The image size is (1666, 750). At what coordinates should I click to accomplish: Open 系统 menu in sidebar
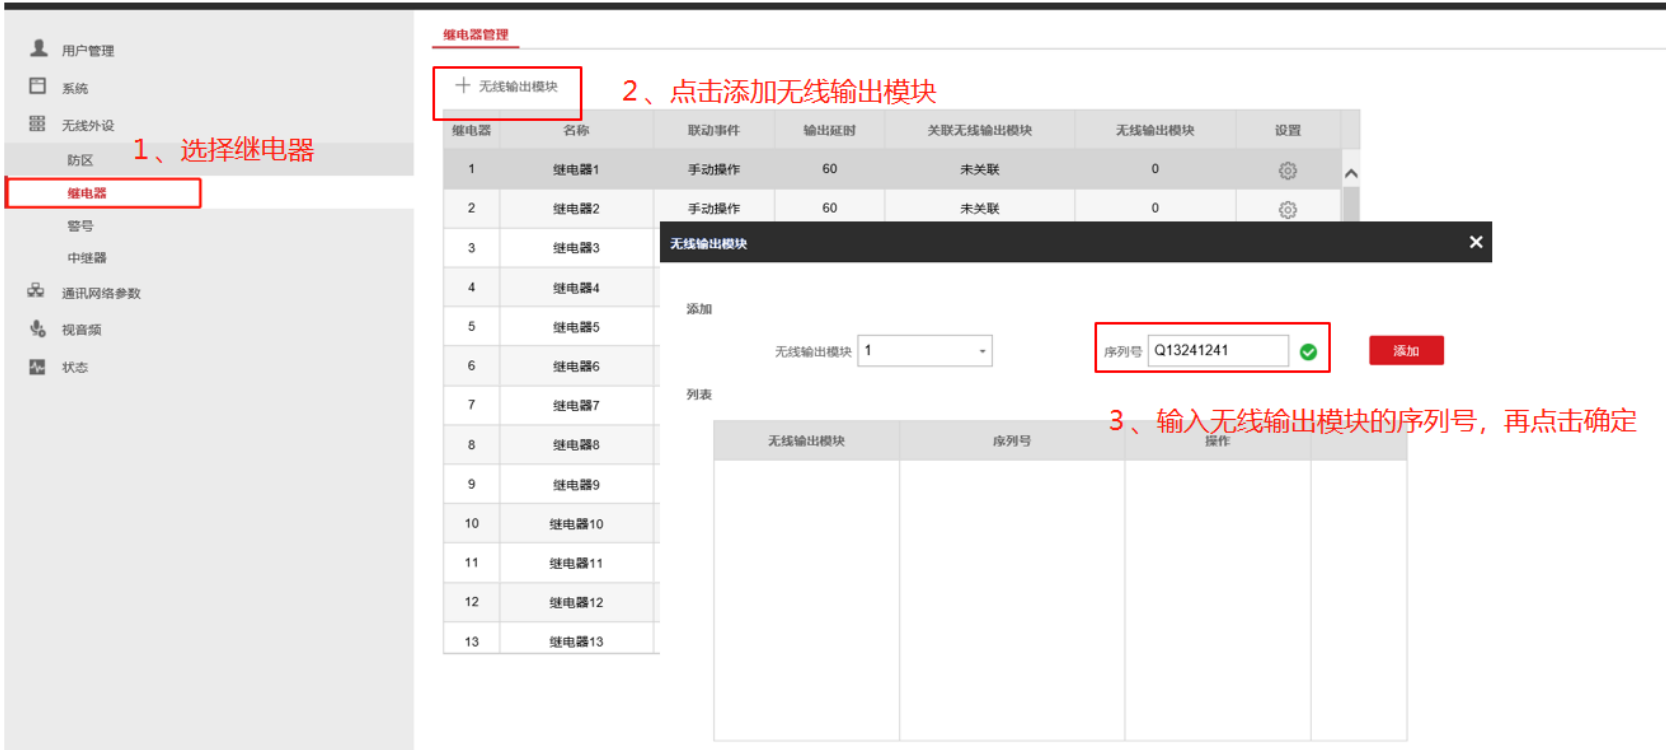tap(75, 89)
